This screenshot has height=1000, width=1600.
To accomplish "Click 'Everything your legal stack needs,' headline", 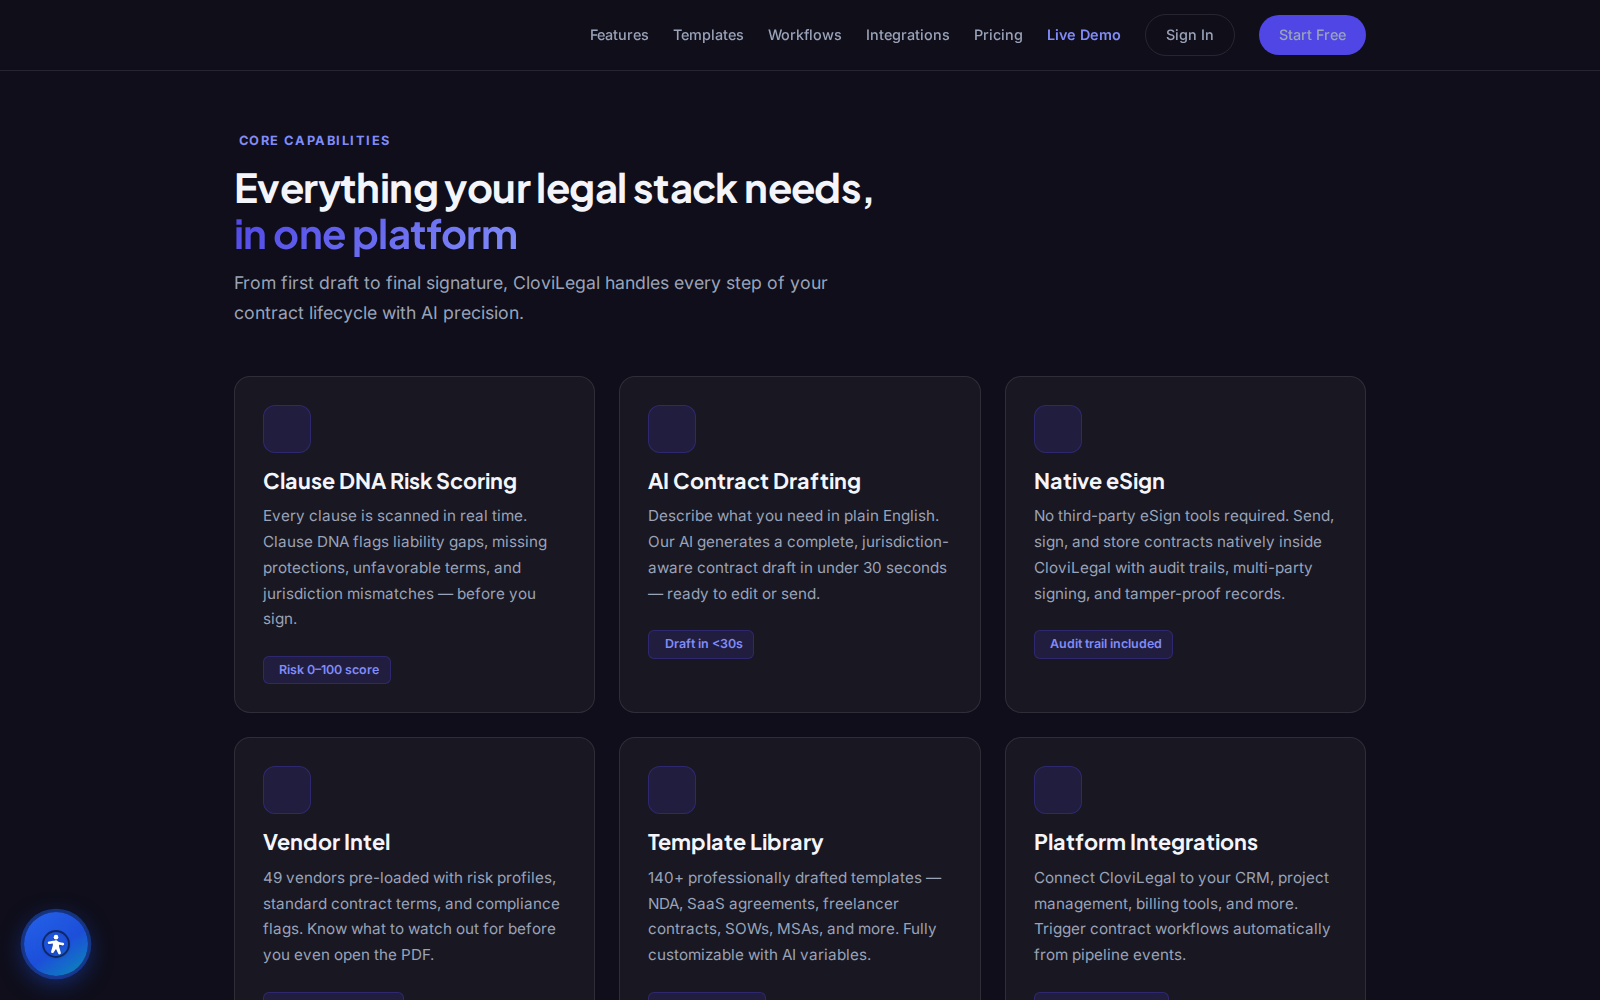I will [x=553, y=189].
